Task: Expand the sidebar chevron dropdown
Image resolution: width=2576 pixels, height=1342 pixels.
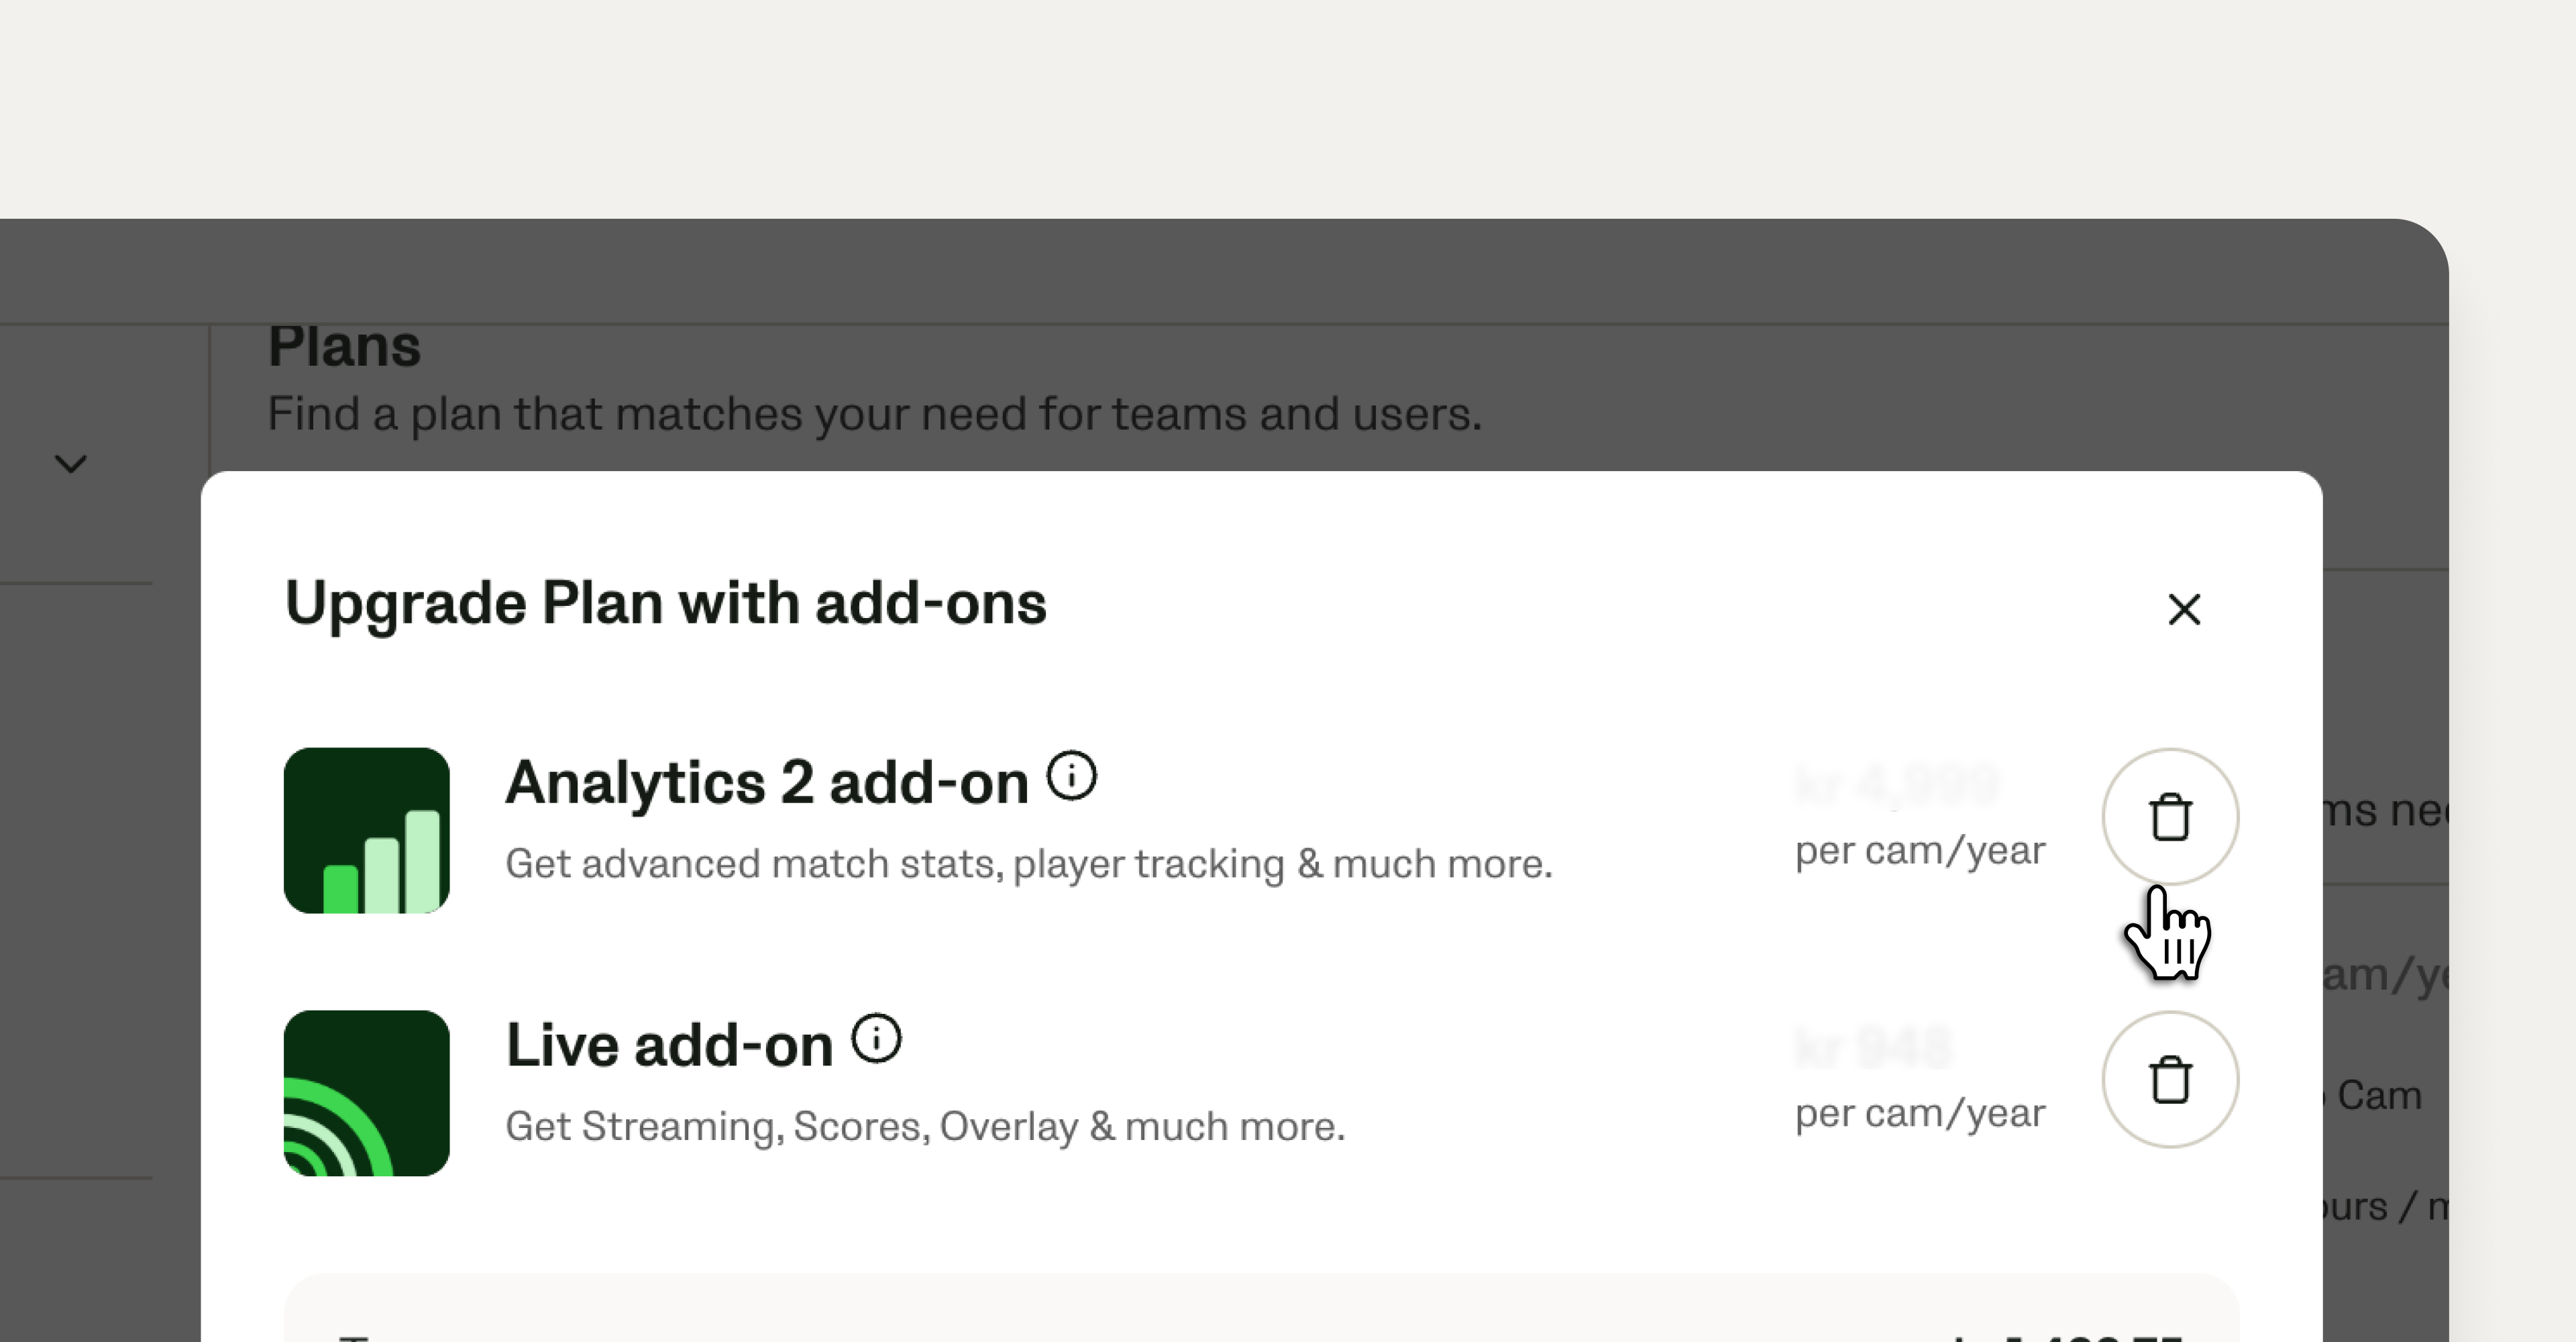Action: coord(70,464)
